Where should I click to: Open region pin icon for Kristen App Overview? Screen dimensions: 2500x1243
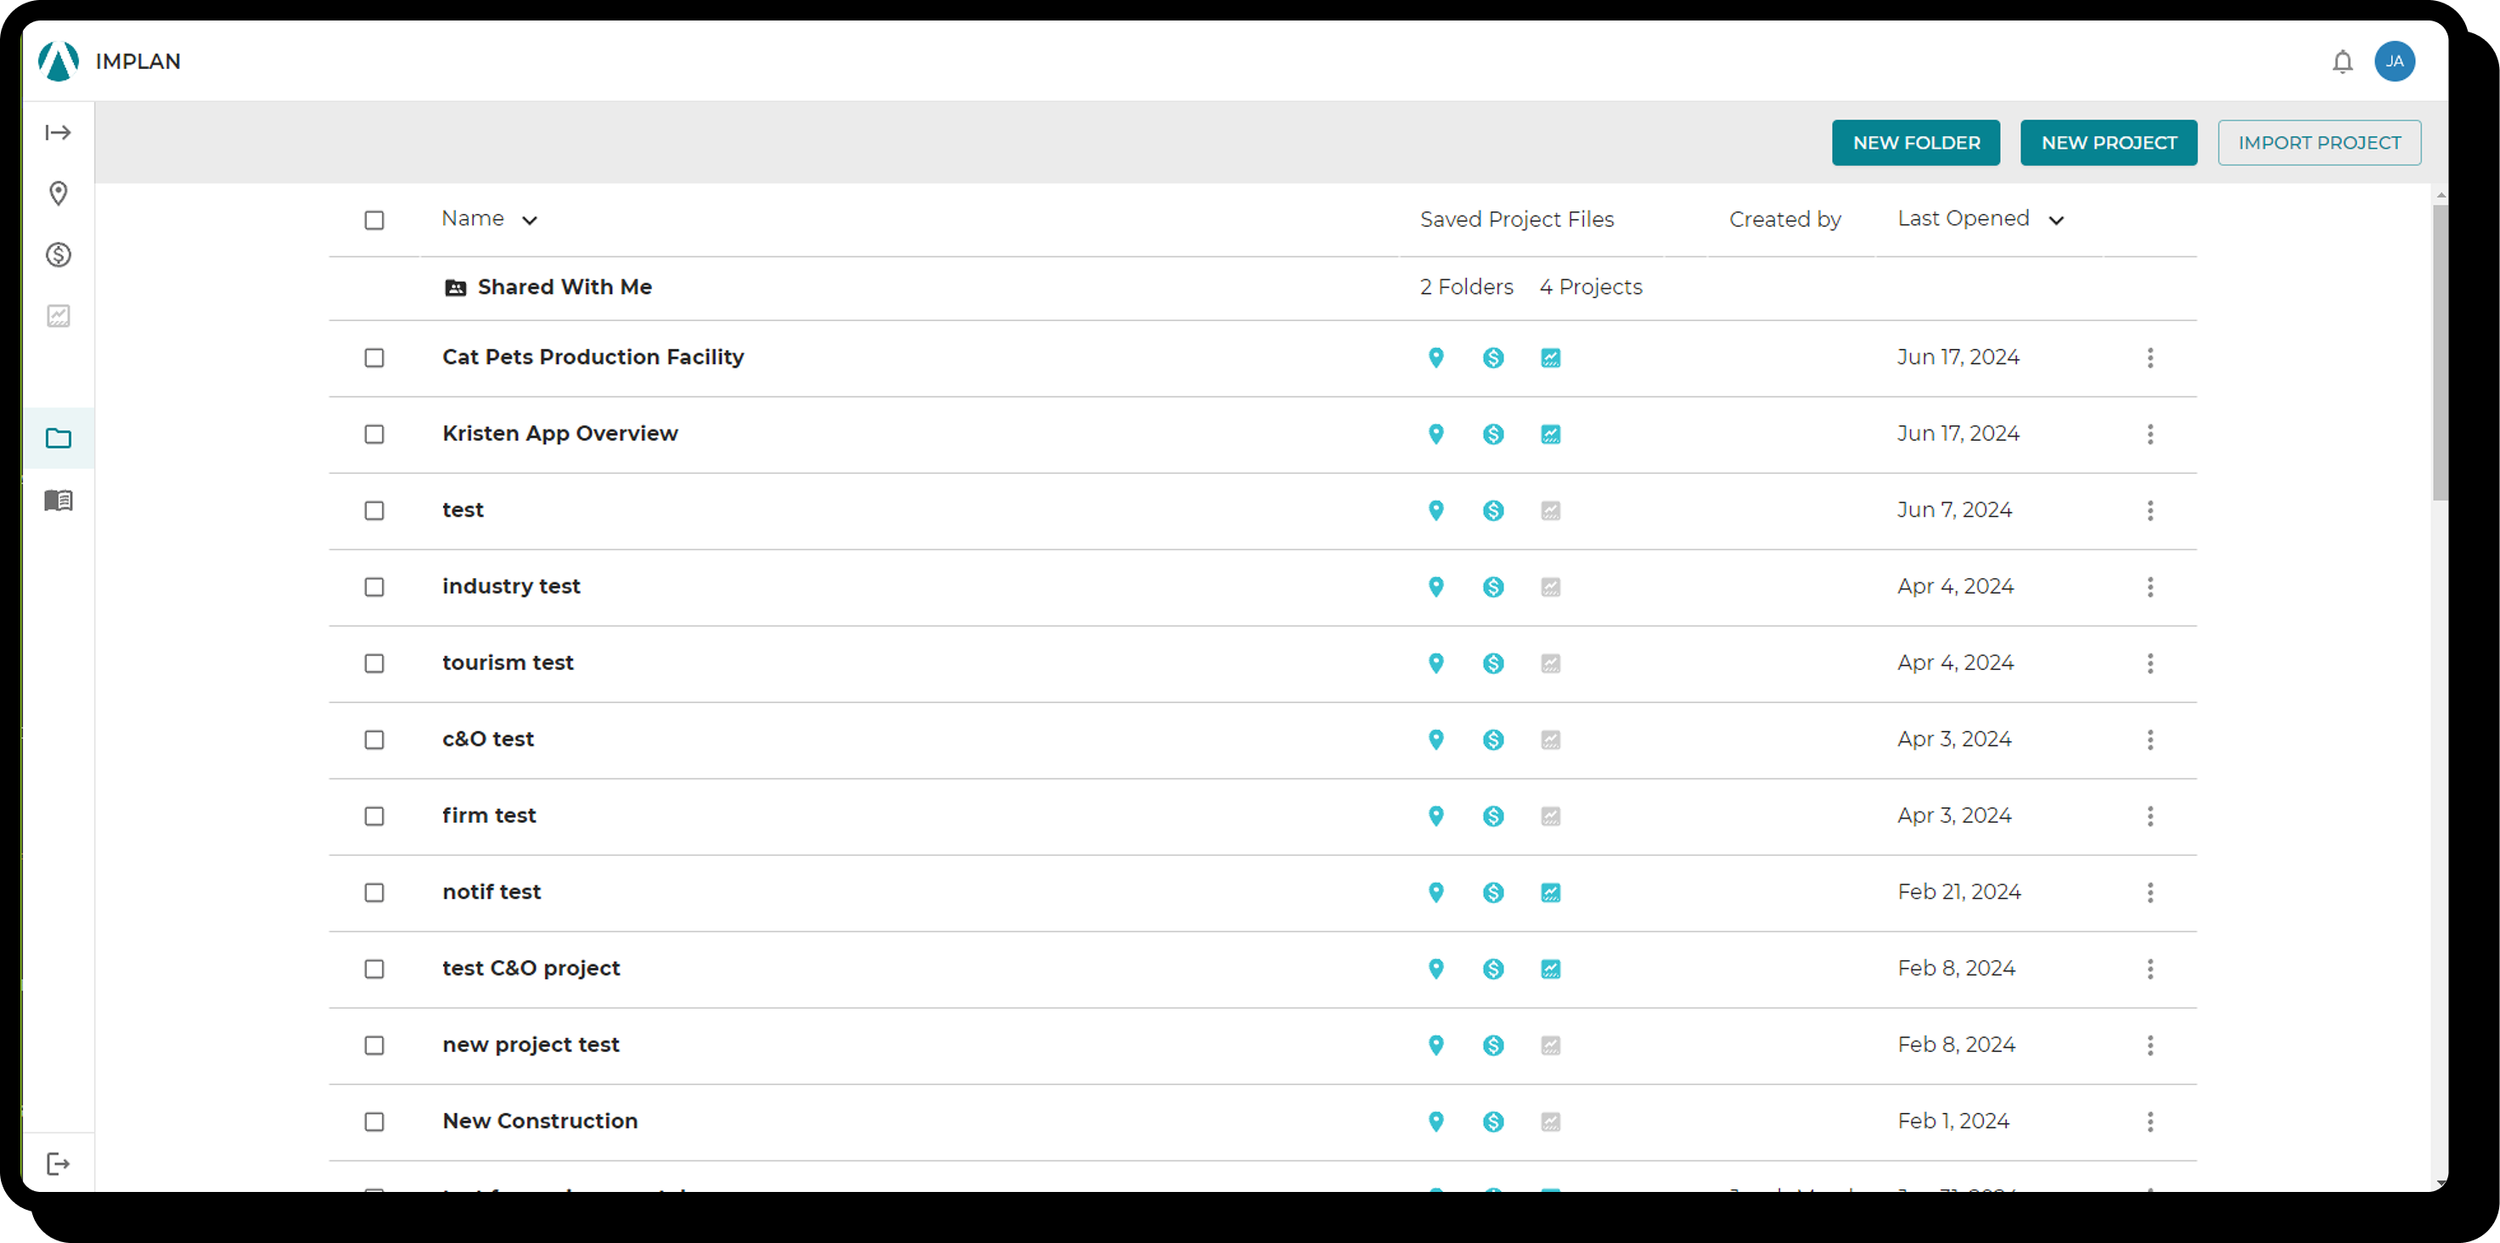click(1436, 434)
